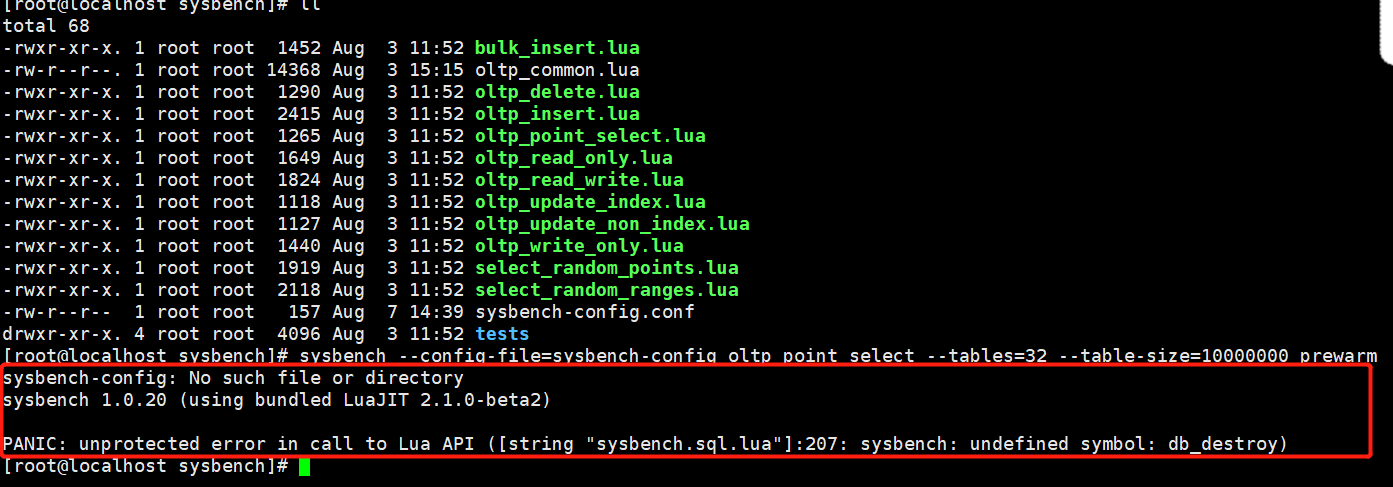
Task: Click the "No such file or directory" error line
Action: click(x=233, y=378)
